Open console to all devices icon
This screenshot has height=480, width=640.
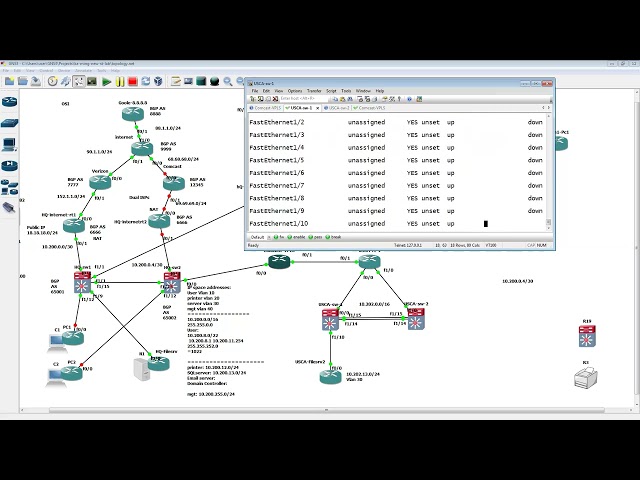click(x=92, y=81)
